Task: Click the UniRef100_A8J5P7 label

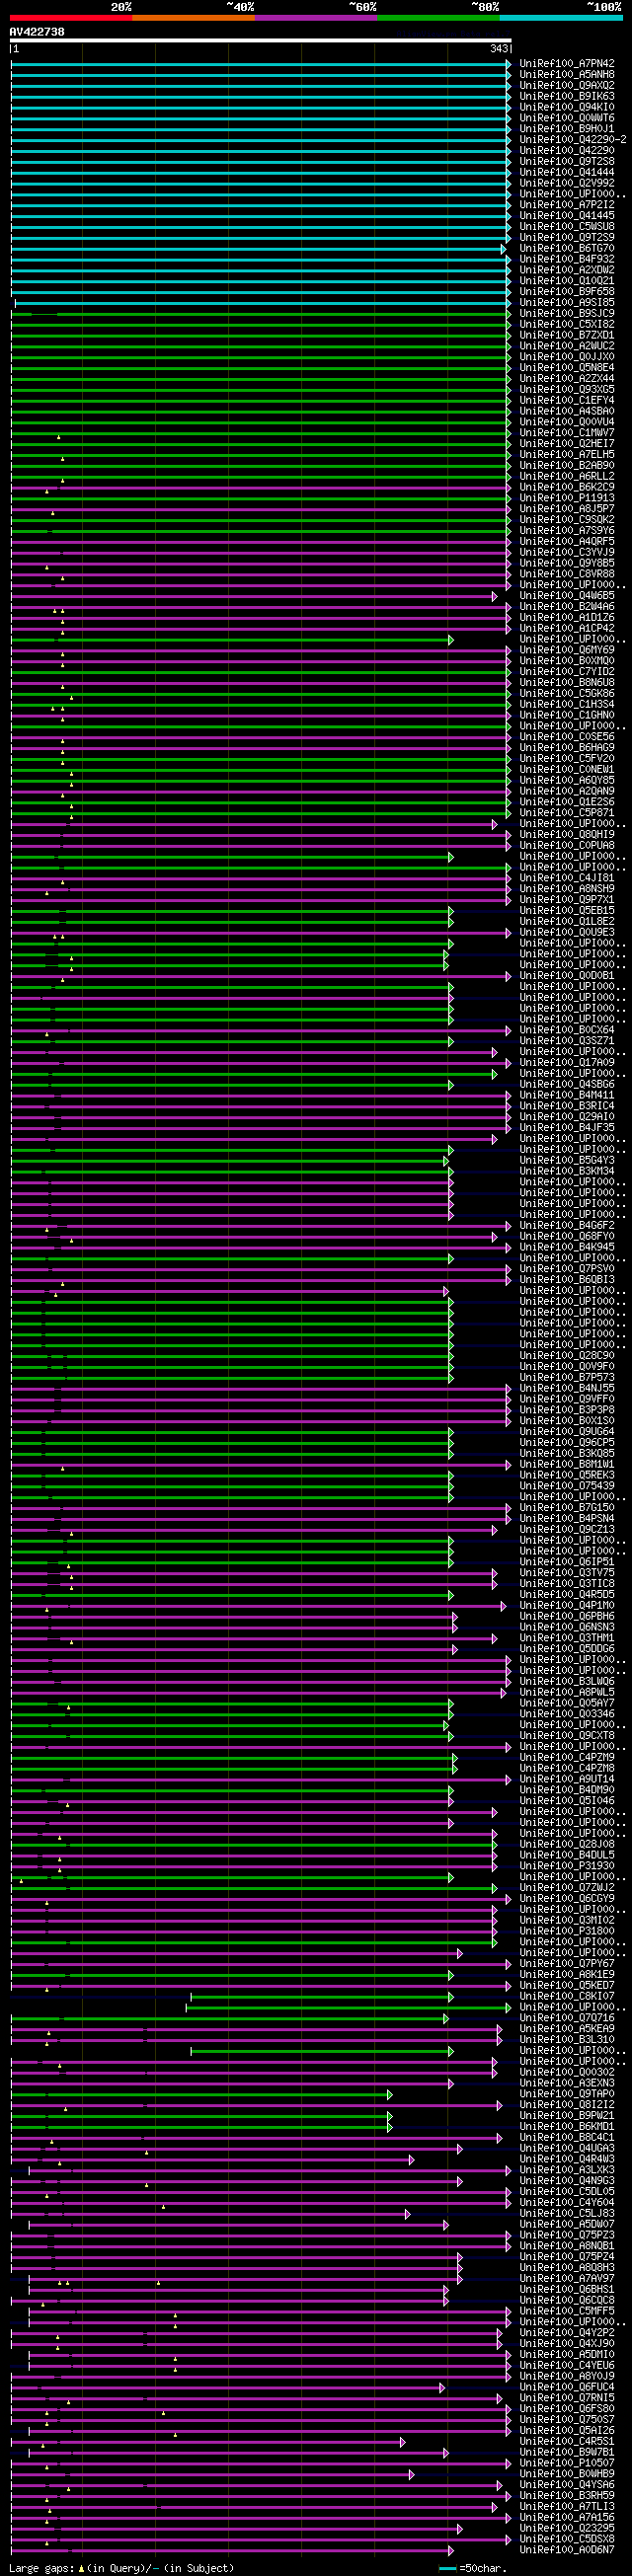Action: pos(567,509)
